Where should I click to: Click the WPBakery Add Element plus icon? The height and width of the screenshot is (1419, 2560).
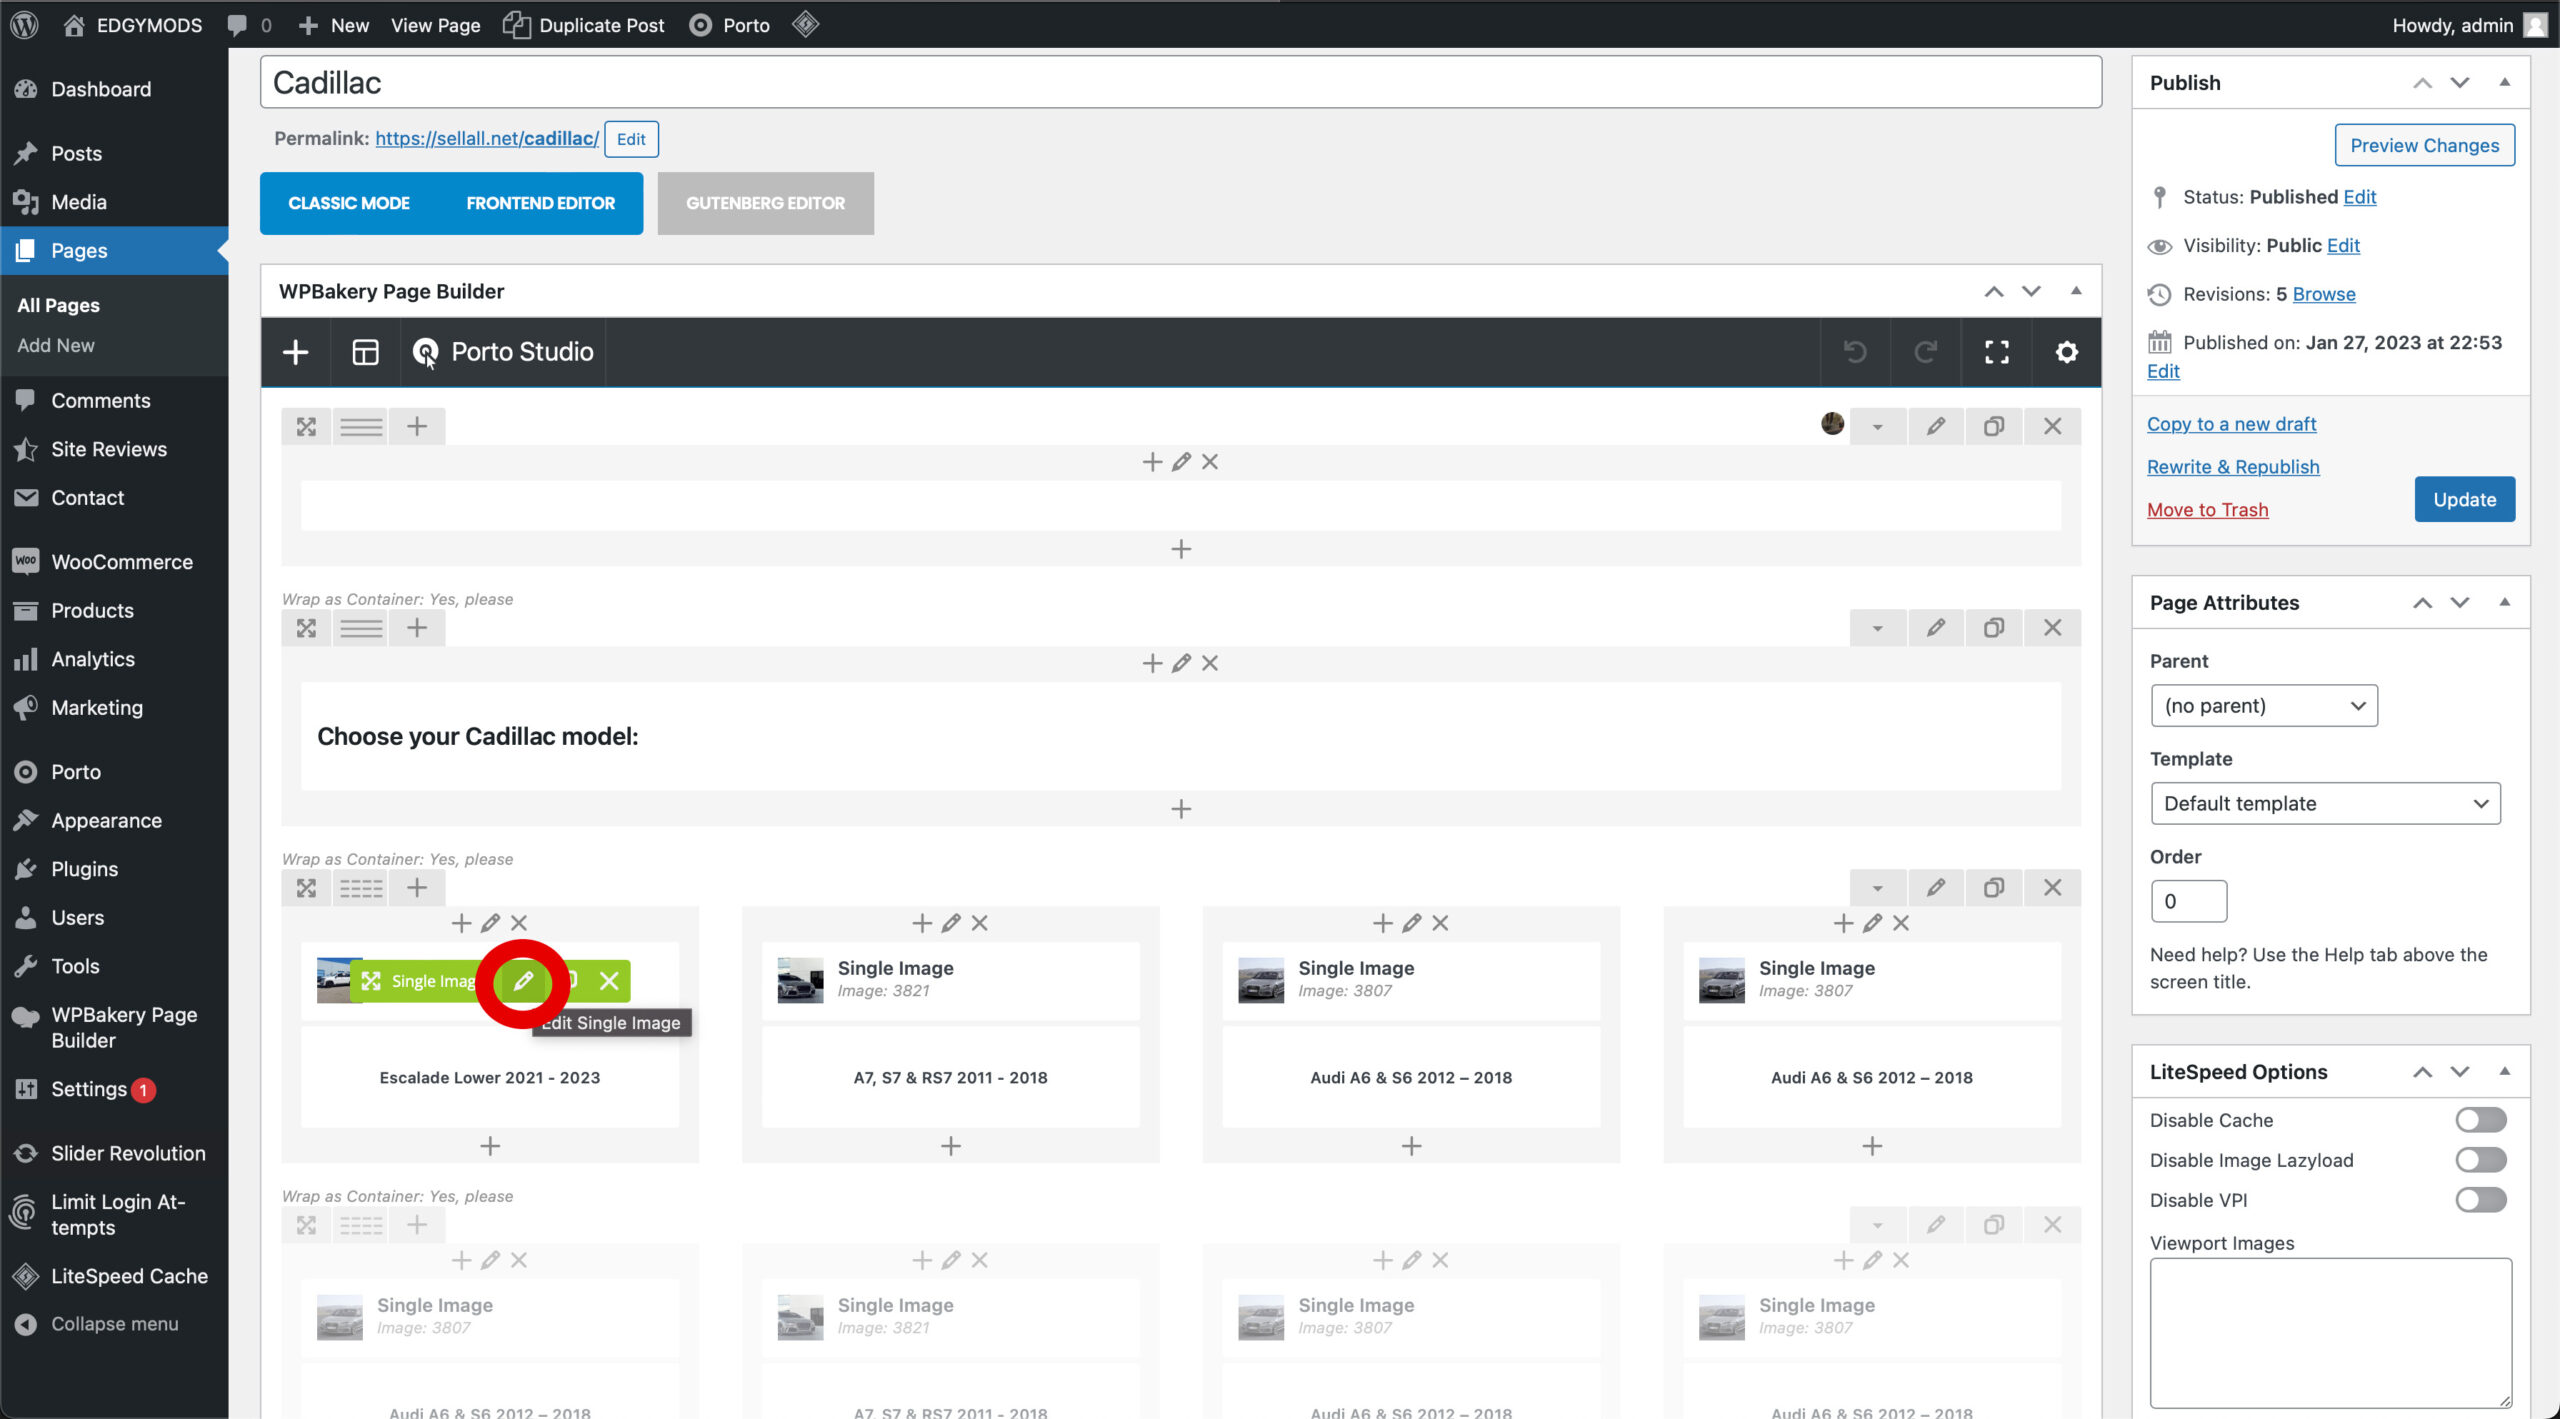pyautogui.click(x=295, y=352)
